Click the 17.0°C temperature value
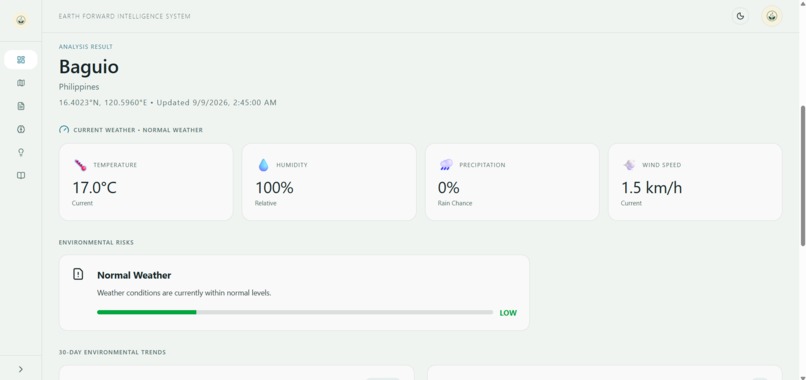The height and width of the screenshot is (380, 806). tap(95, 188)
